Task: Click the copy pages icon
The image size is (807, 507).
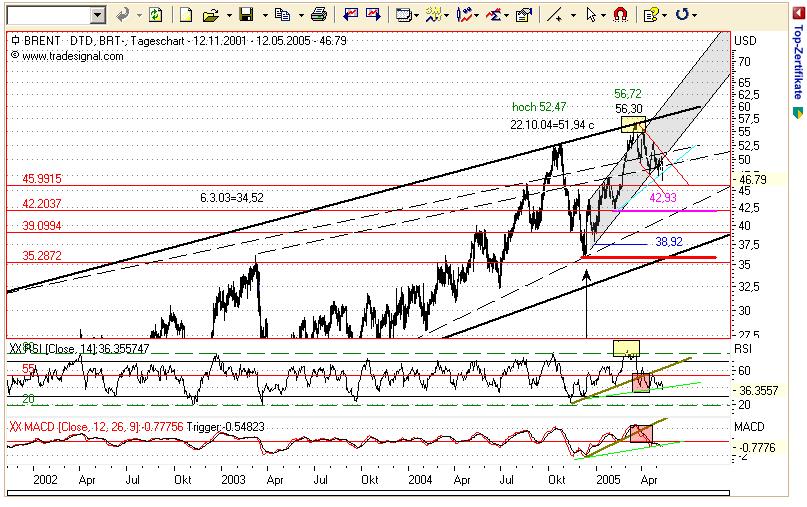Action: [x=282, y=15]
